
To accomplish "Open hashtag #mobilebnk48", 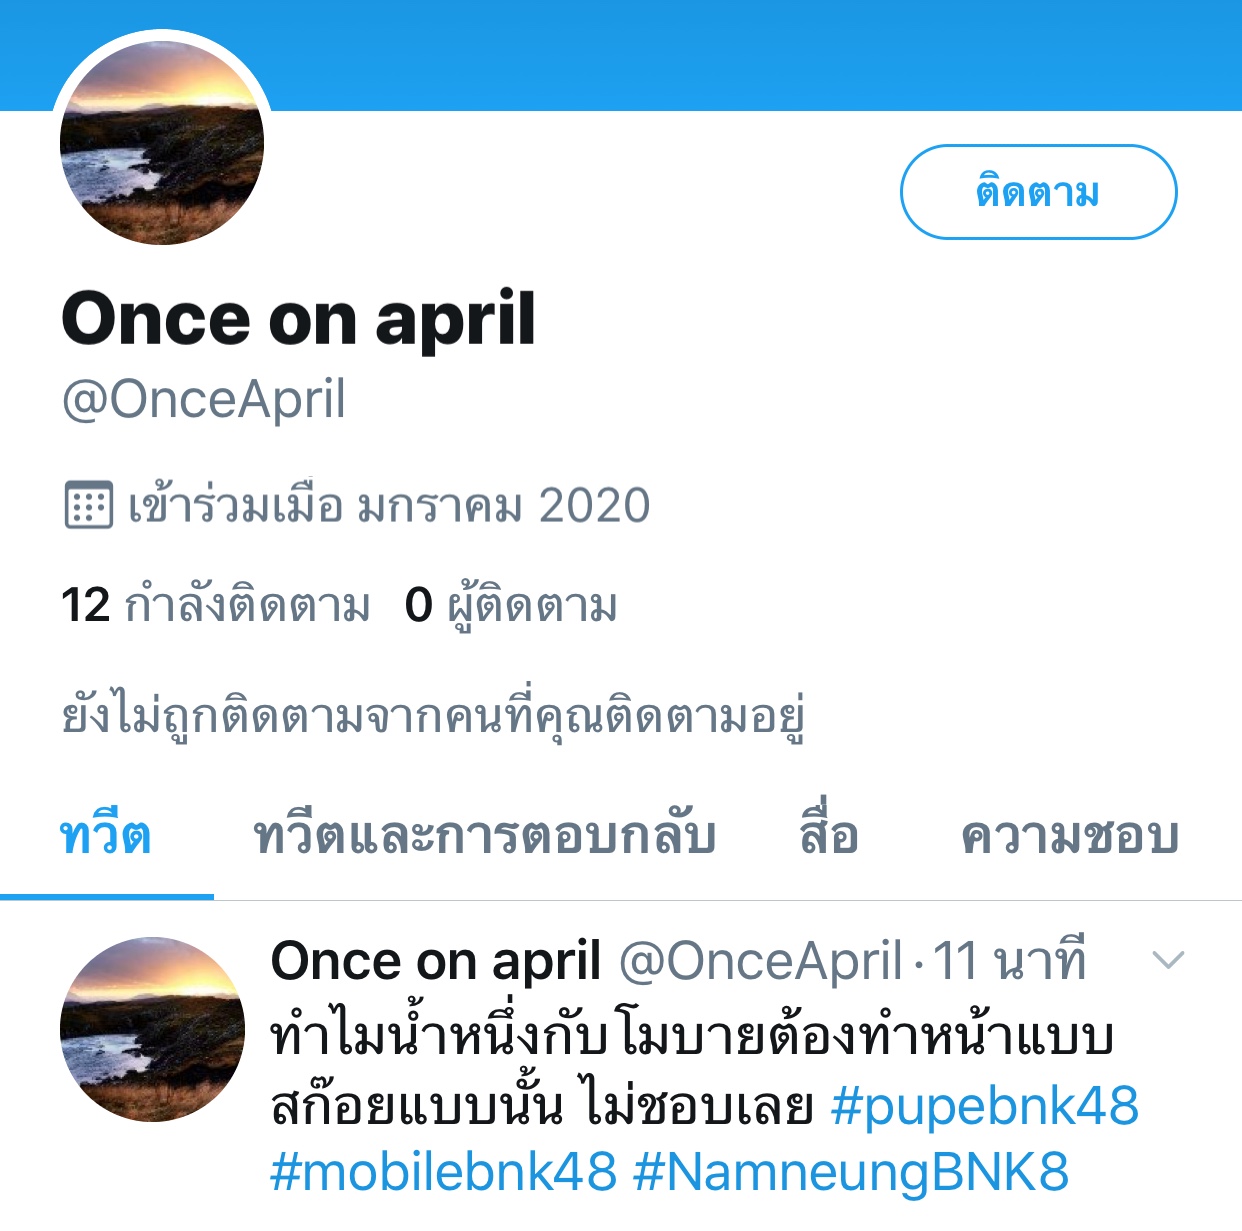I will click(444, 1171).
